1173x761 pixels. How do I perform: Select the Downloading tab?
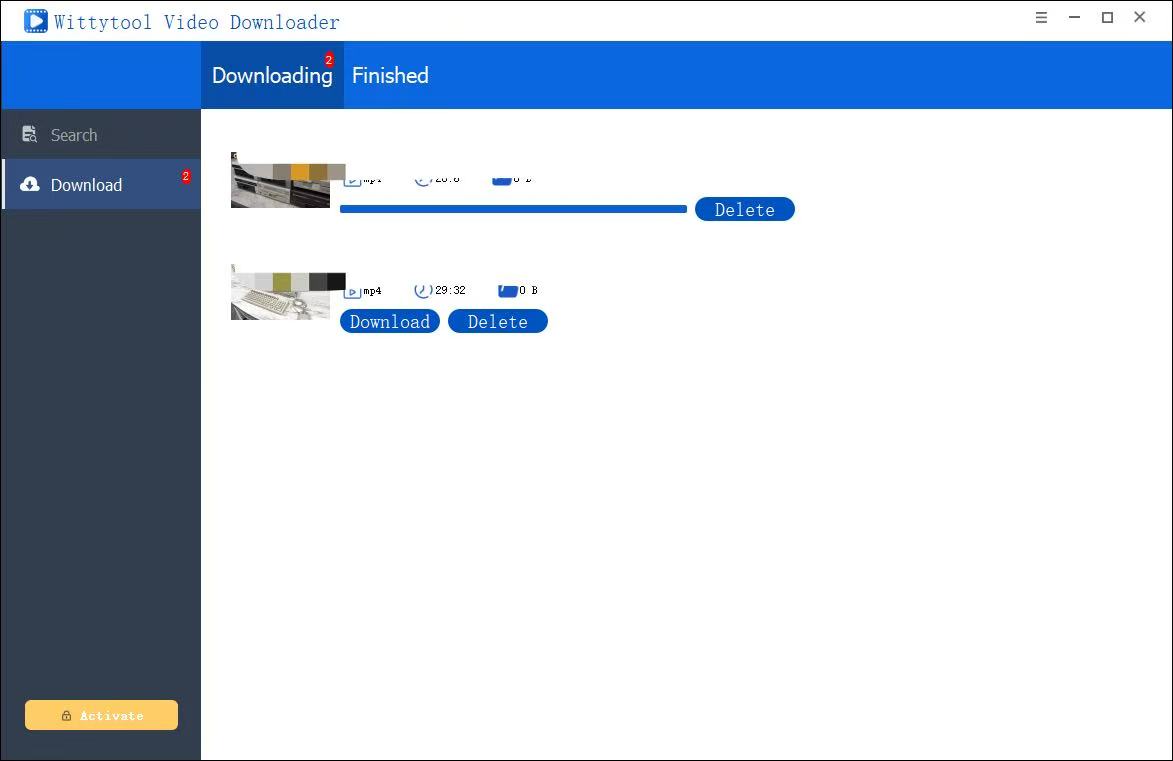(271, 76)
